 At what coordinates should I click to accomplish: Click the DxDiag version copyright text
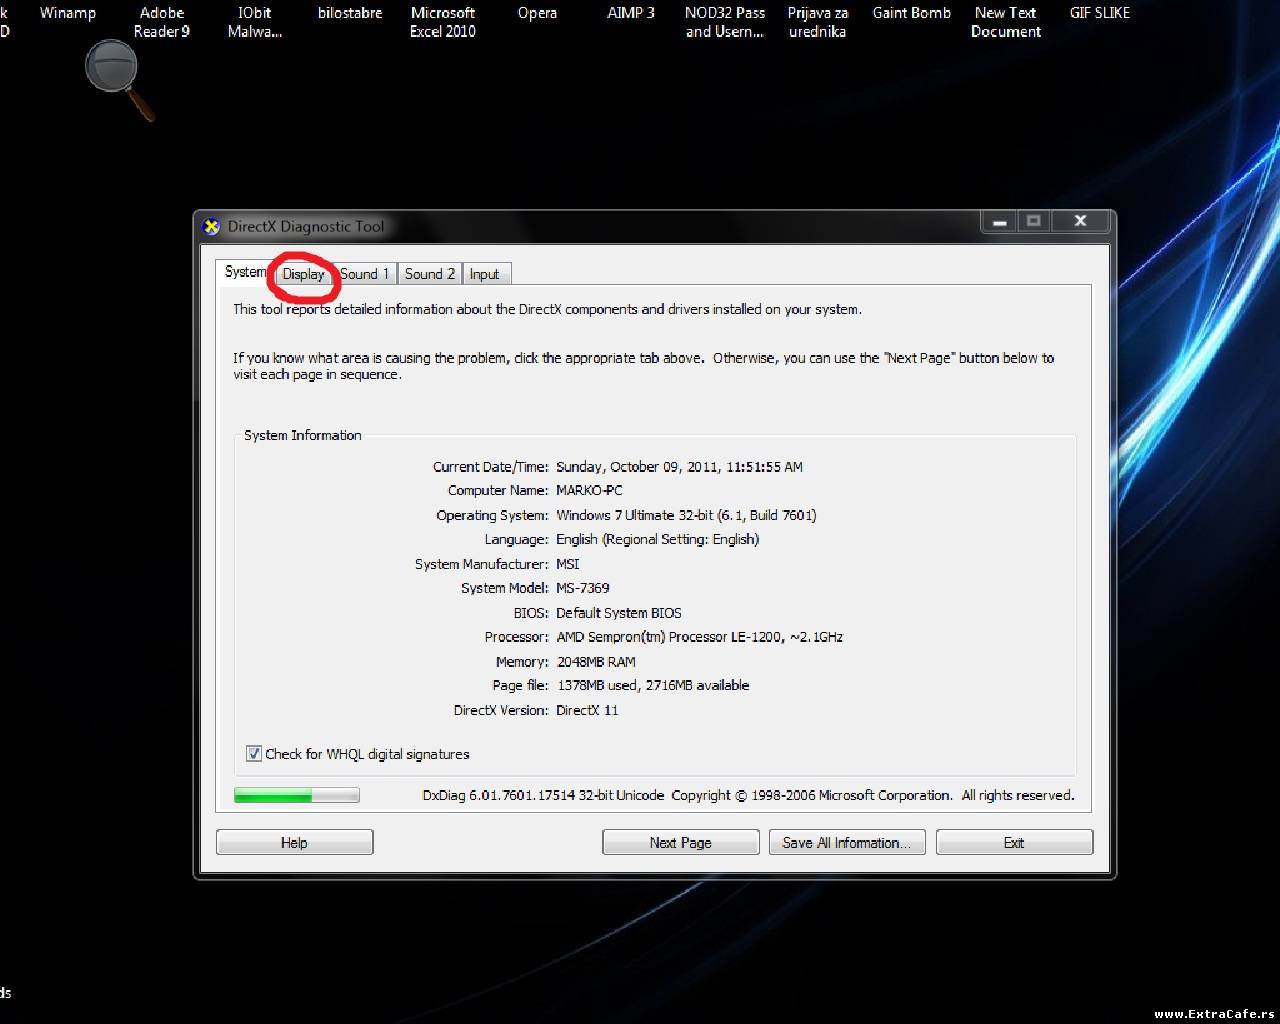tap(748, 795)
